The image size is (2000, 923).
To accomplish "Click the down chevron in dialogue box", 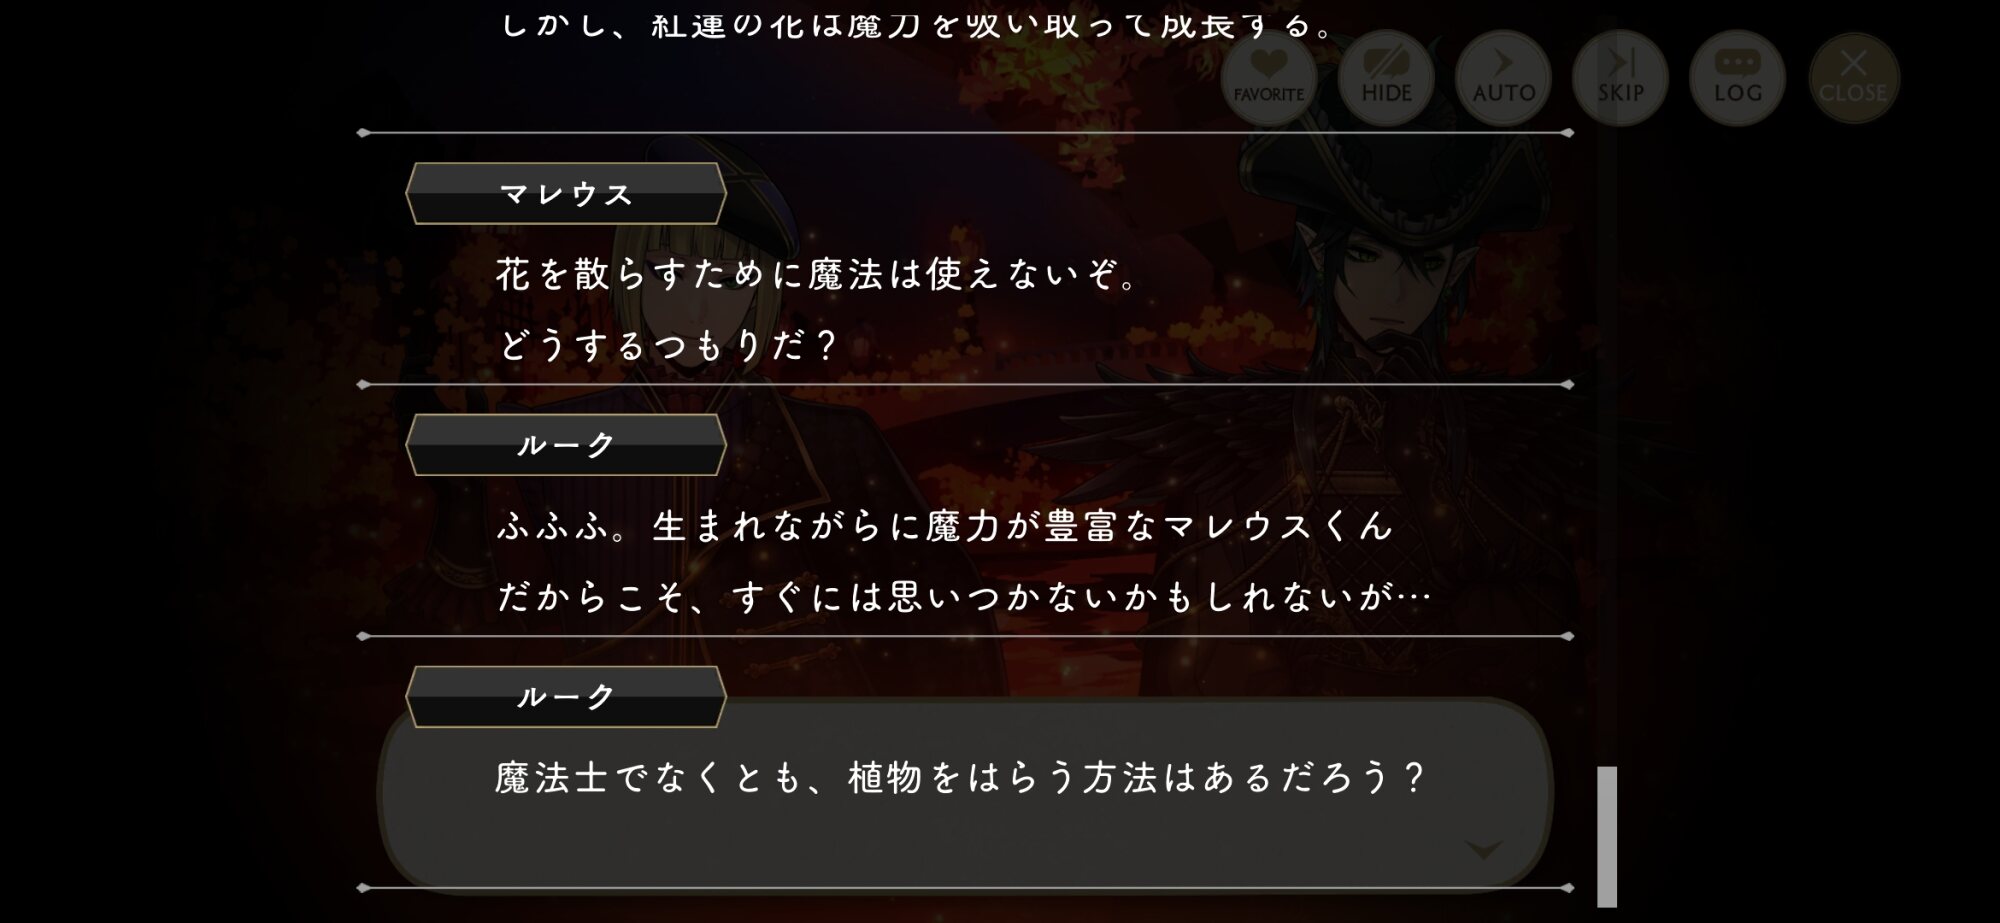I will pyautogui.click(x=1483, y=850).
